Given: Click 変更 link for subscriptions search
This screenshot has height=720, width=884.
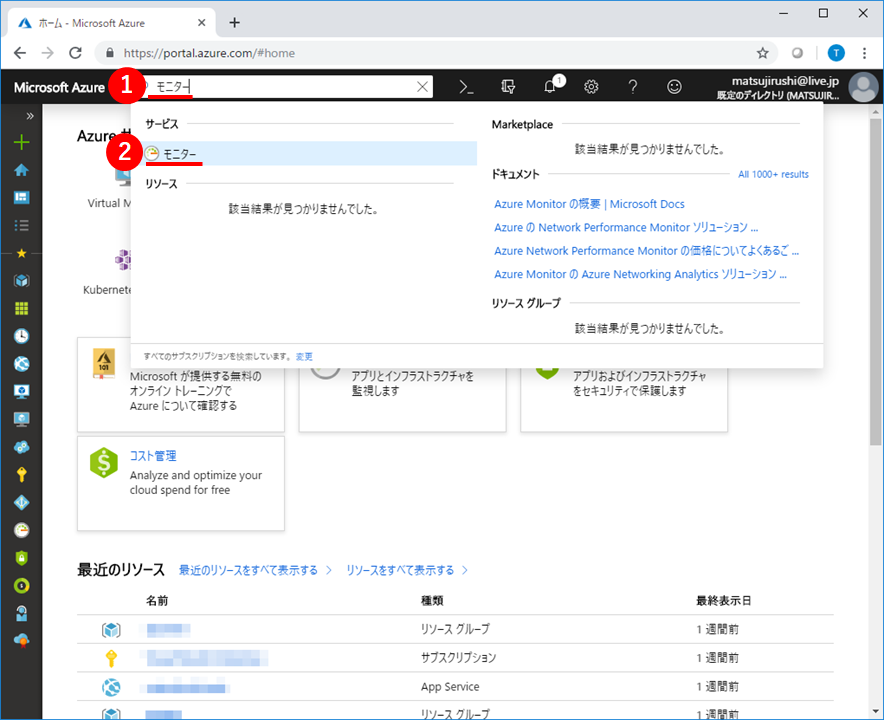Looking at the screenshot, I should (304, 356).
